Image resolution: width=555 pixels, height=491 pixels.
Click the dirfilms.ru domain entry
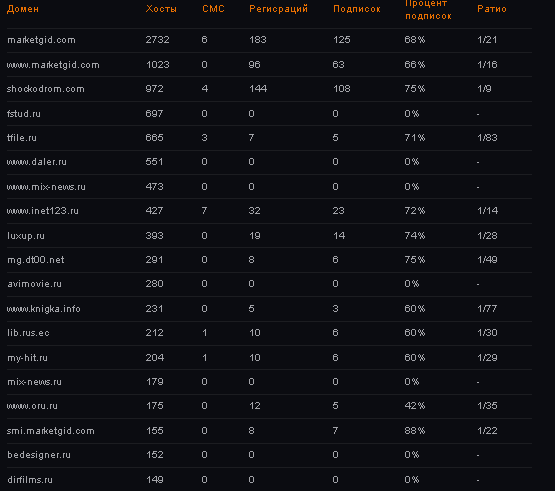30,480
